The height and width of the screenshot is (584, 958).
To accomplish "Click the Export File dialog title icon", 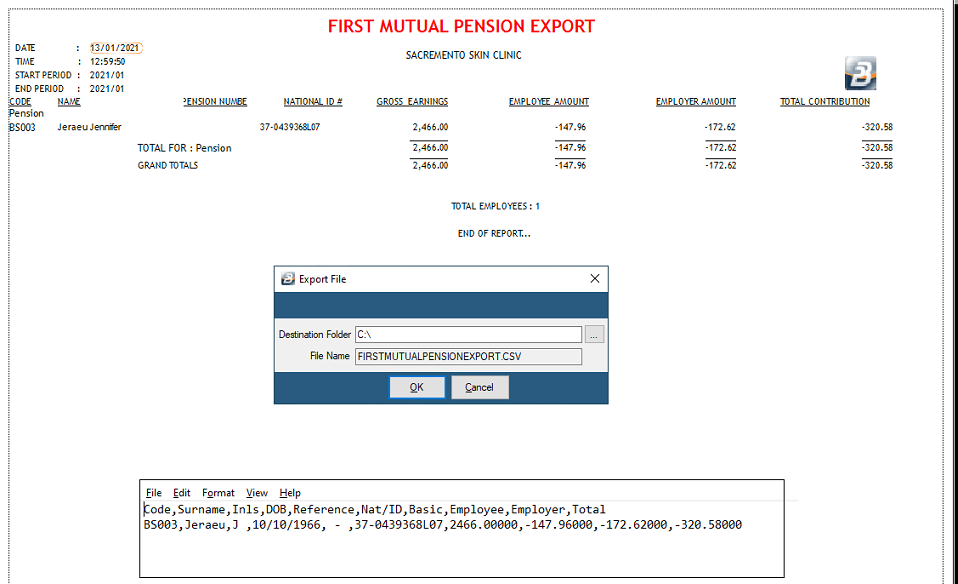I will click(x=288, y=279).
